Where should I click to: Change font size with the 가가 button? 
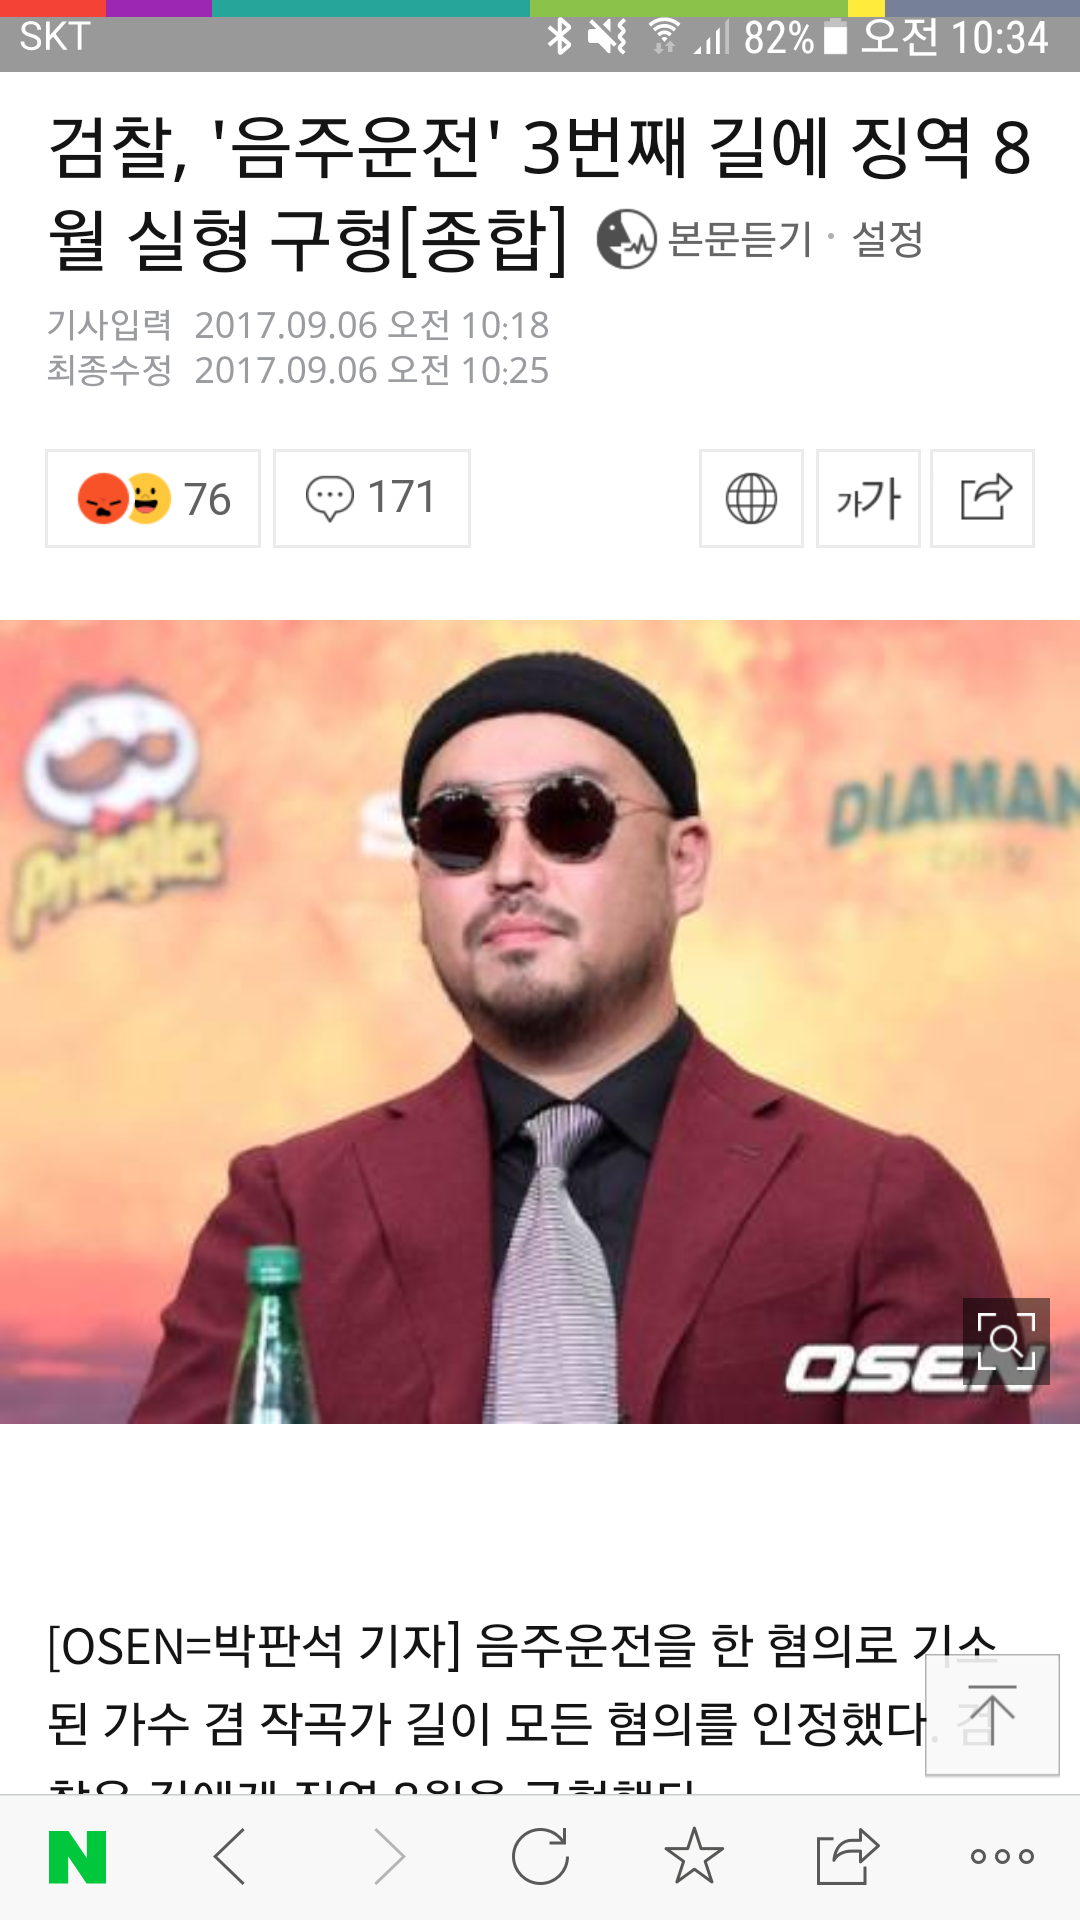pyautogui.click(x=868, y=498)
